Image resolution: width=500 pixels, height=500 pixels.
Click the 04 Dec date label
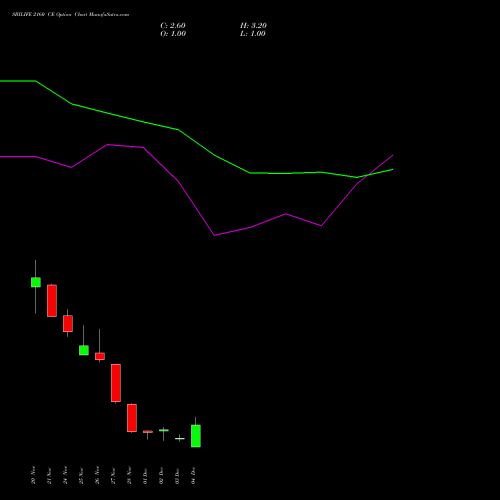[x=193, y=475]
